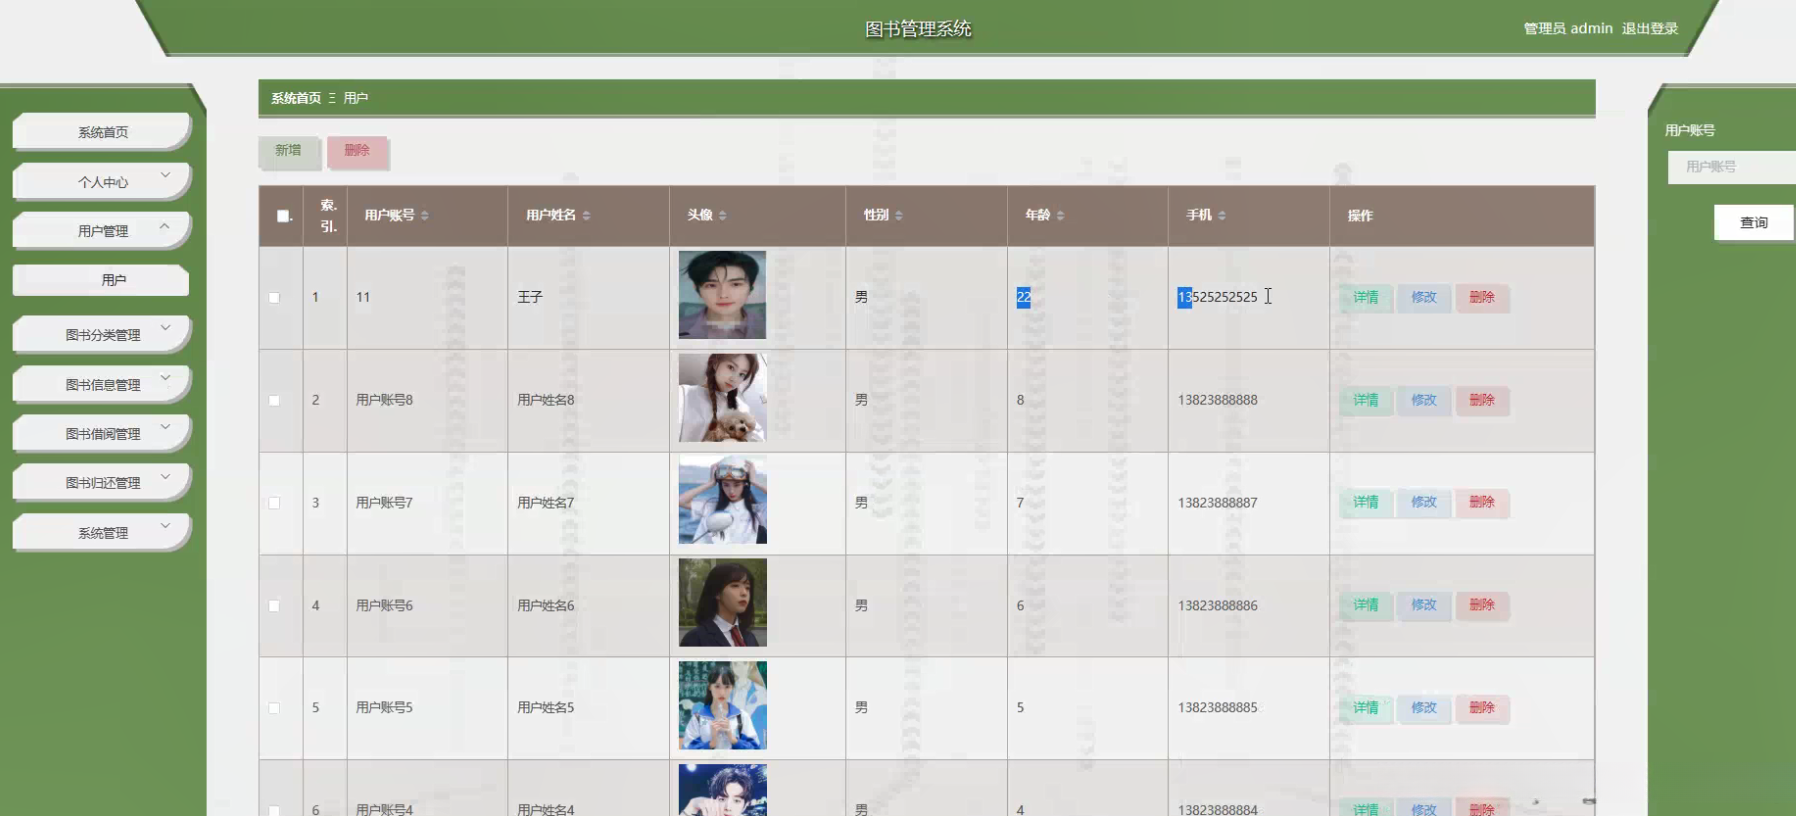The width and height of the screenshot is (1796, 816).
Task: Open avatar thumbnail of 用户姓名6
Action: (x=722, y=603)
